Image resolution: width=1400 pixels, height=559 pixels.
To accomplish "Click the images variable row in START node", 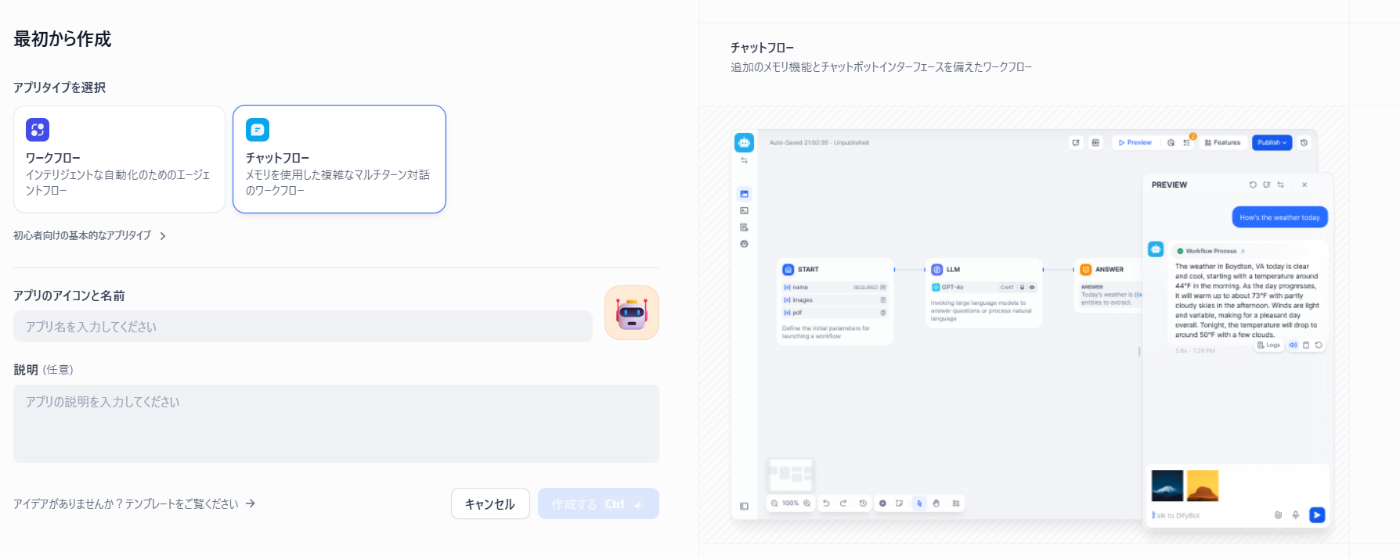I will 835,300.
